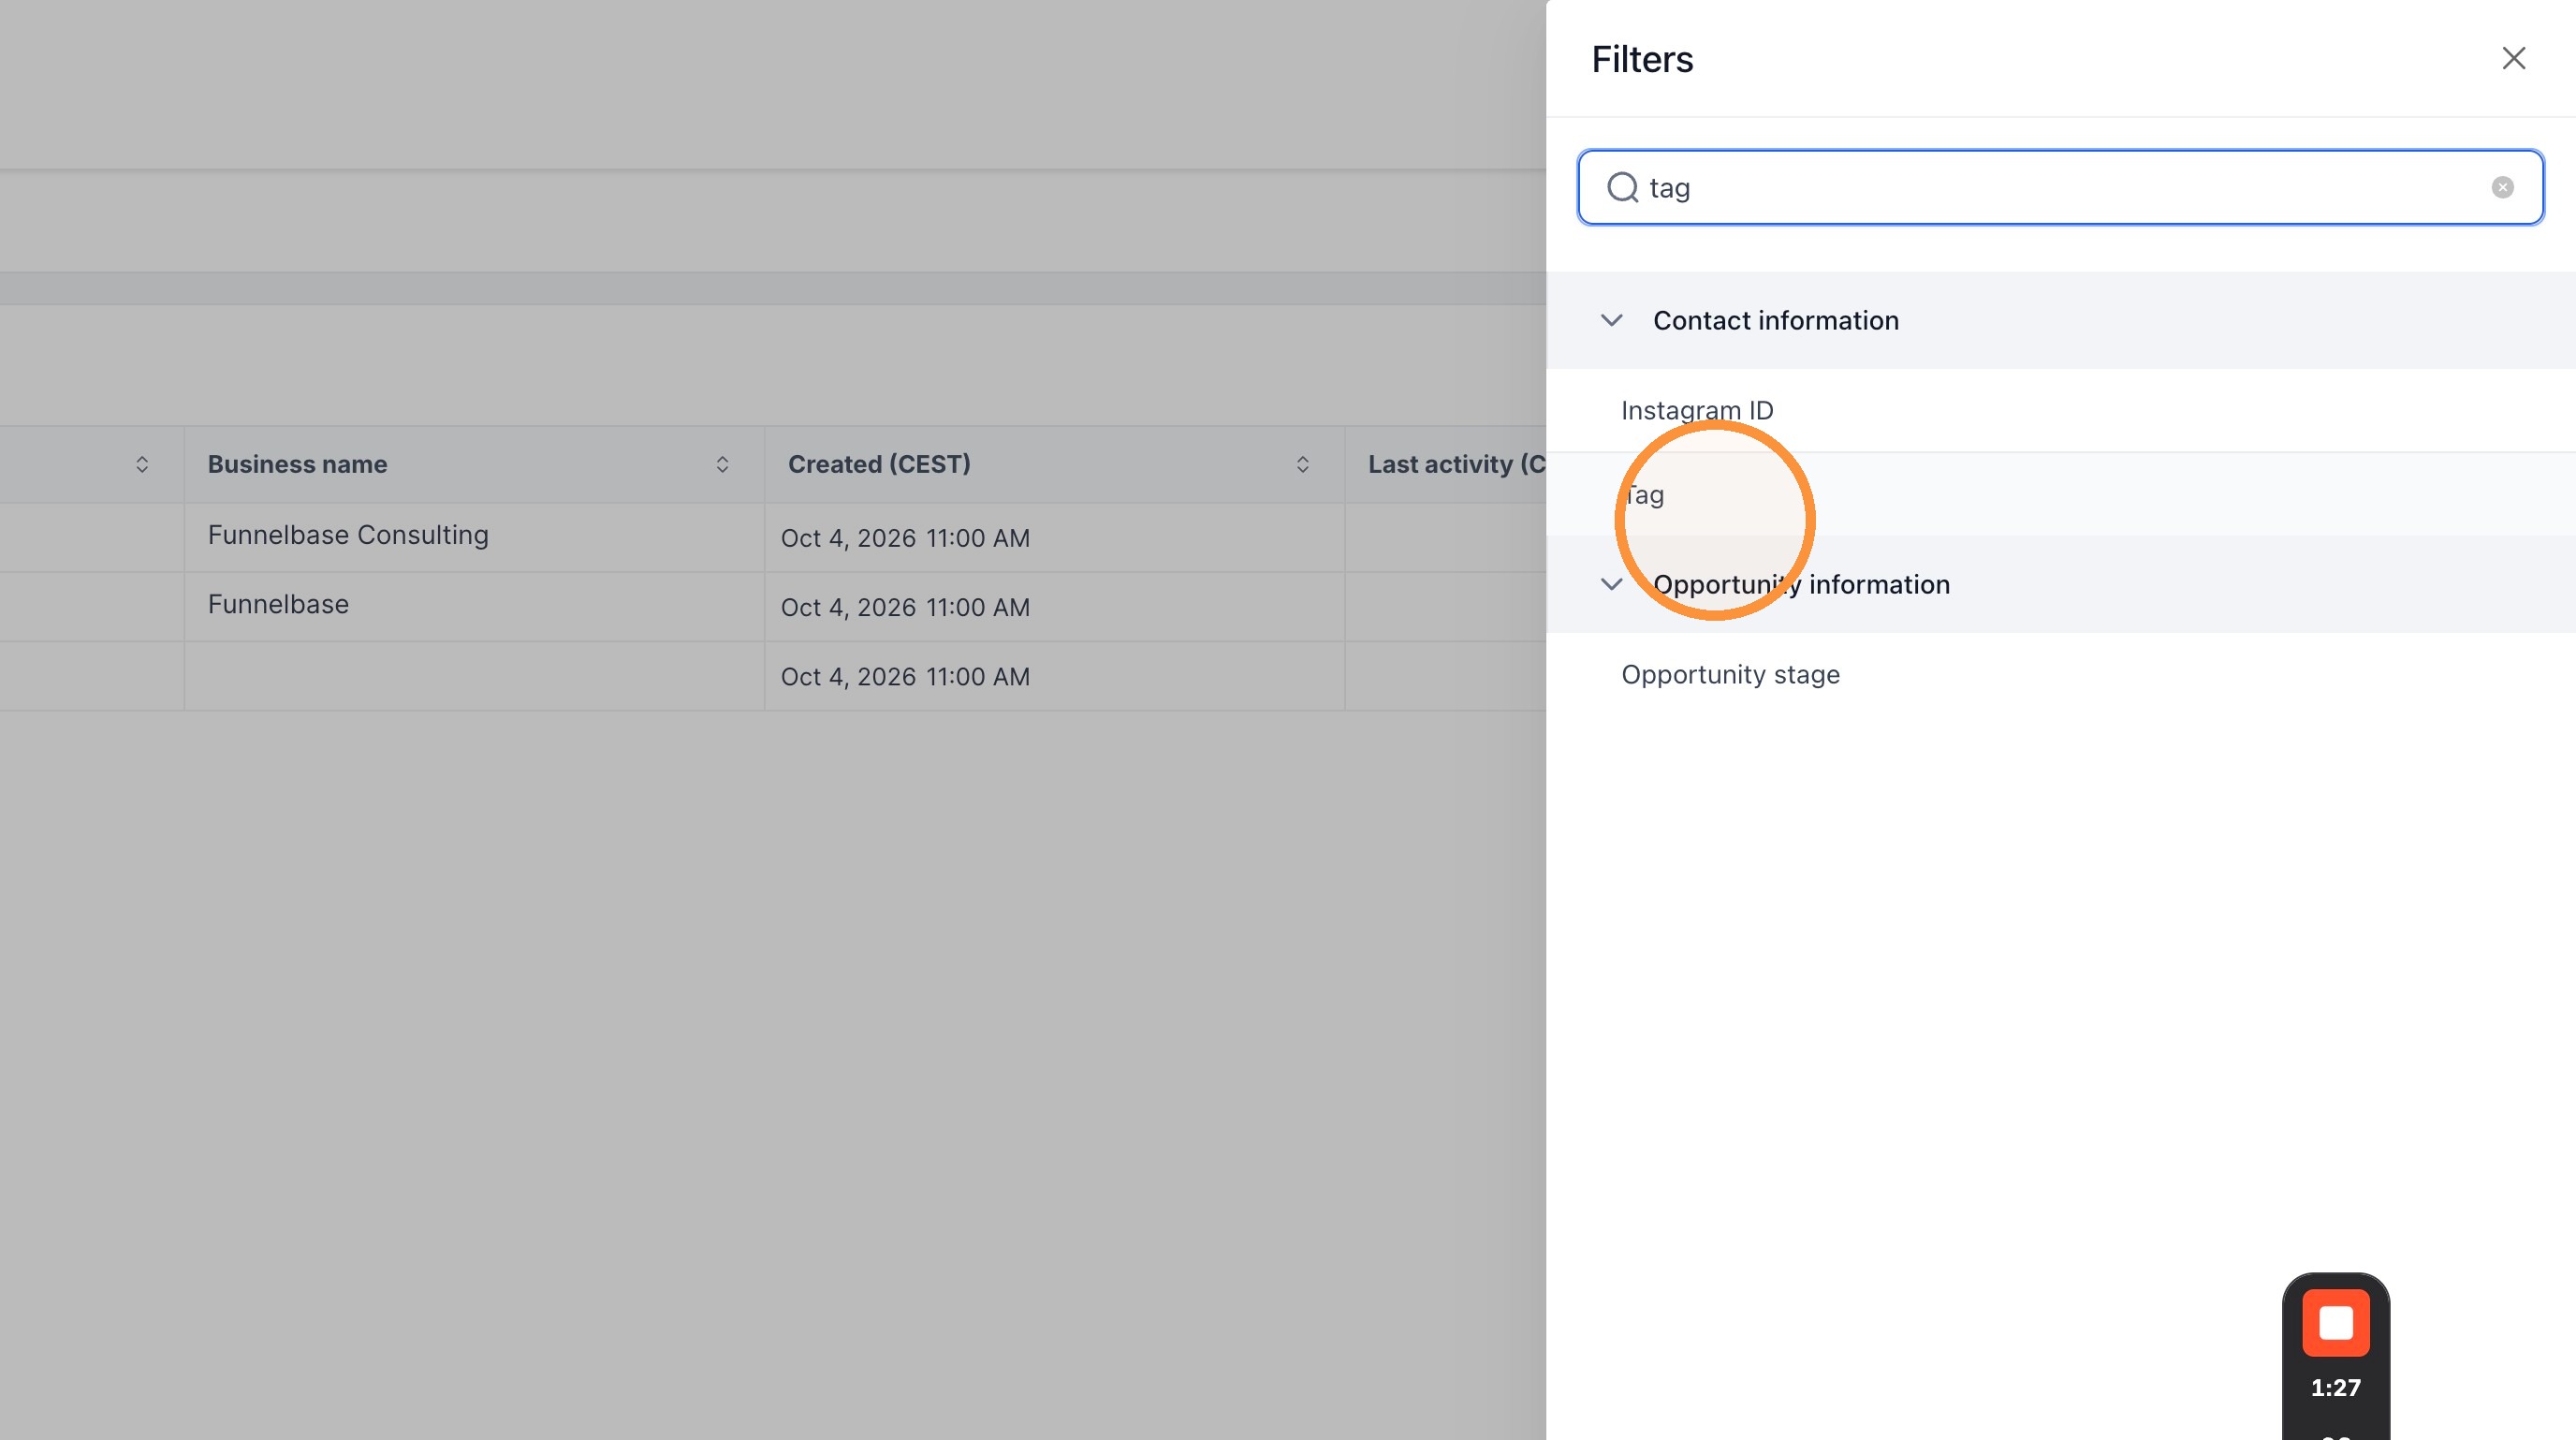The width and height of the screenshot is (2576, 1440).
Task: Open the Funnelbase Consulting row
Action: point(348,535)
